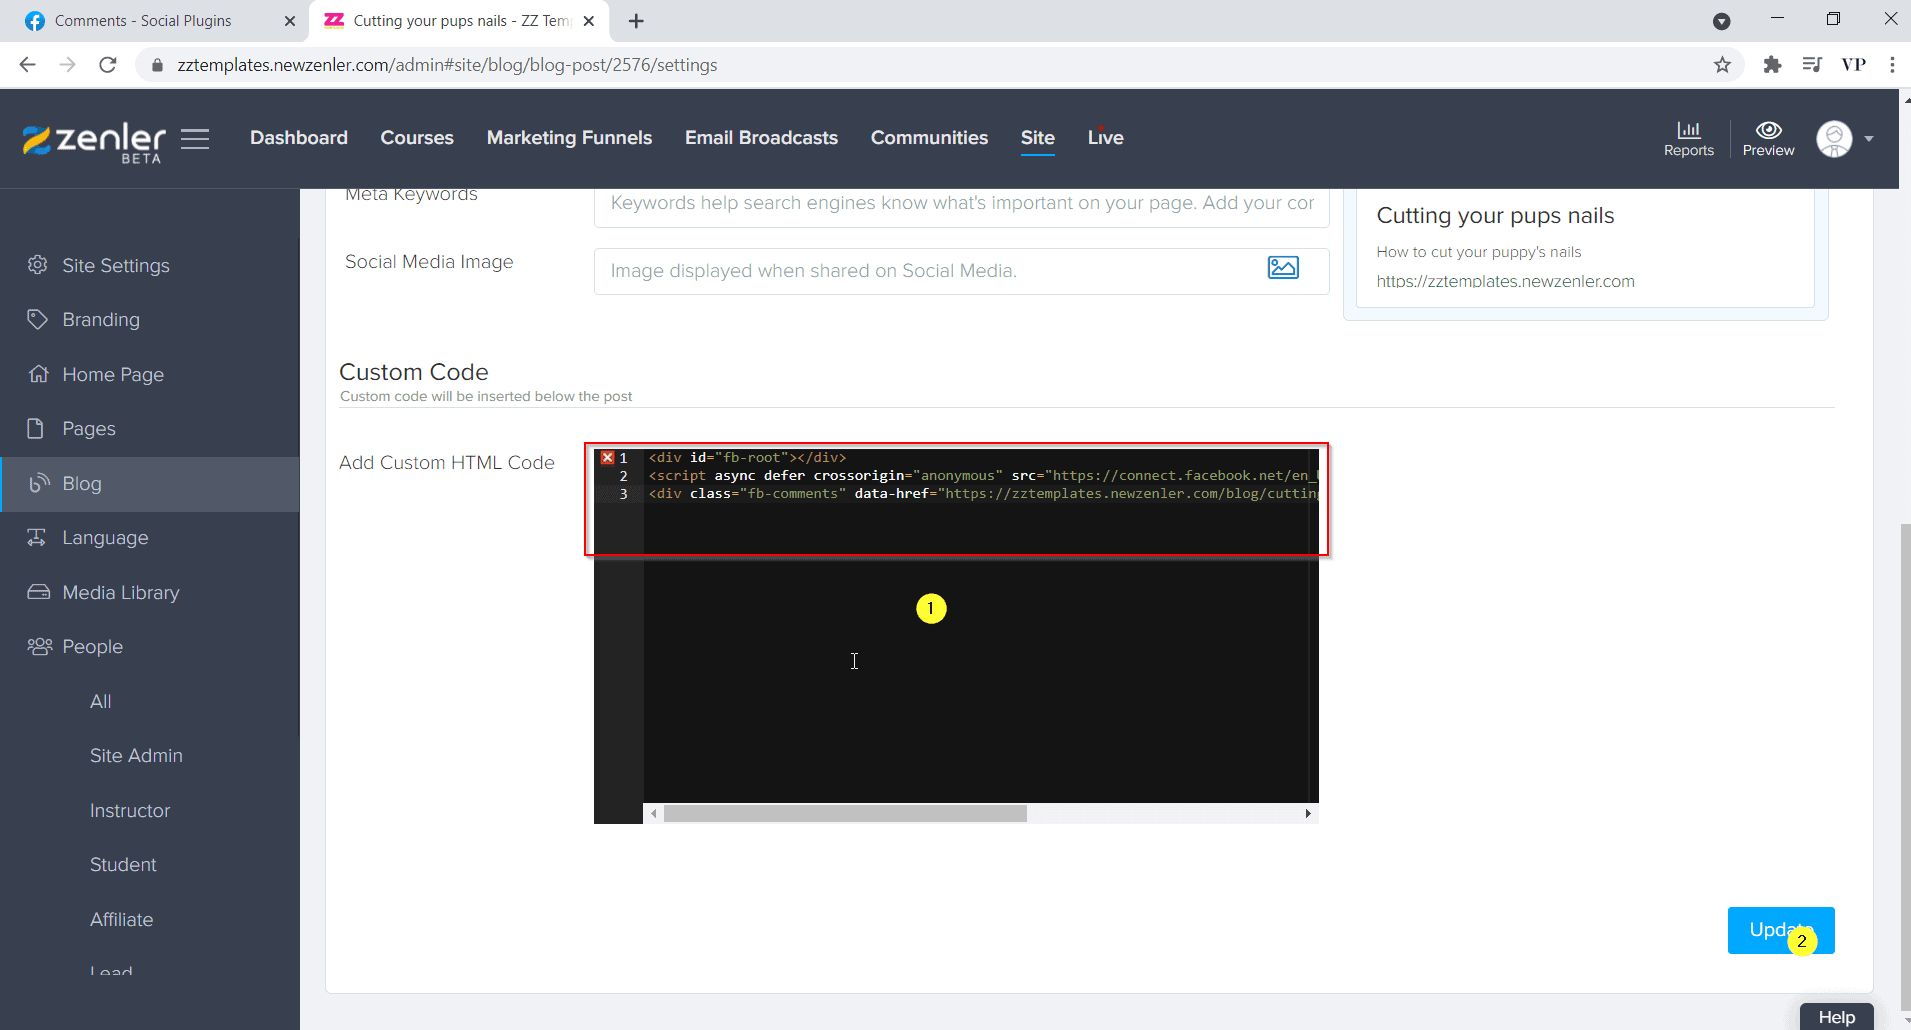The height and width of the screenshot is (1030, 1911).
Task: Click the Social Media Image picker icon
Action: tap(1284, 268)
